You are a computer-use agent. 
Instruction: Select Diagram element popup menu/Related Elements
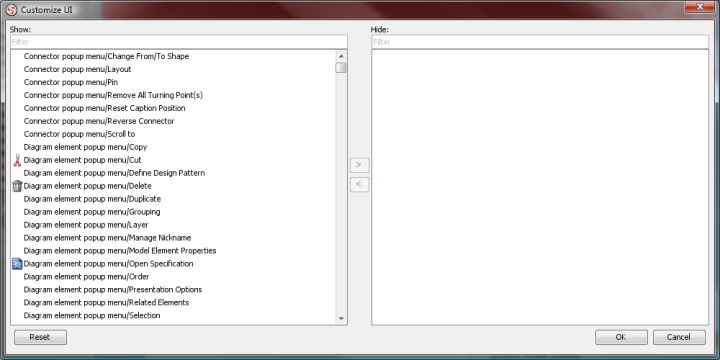(106, 303)
